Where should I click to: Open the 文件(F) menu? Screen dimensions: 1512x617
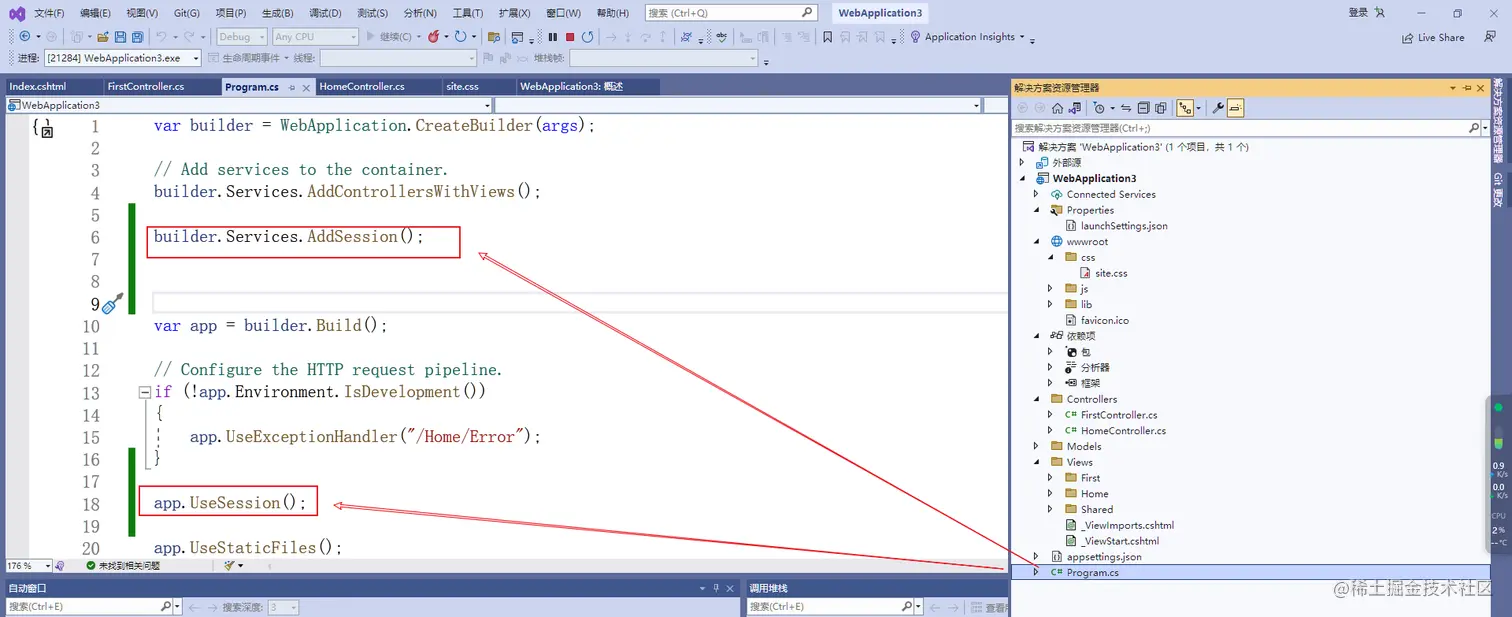[x=49, y=13]
